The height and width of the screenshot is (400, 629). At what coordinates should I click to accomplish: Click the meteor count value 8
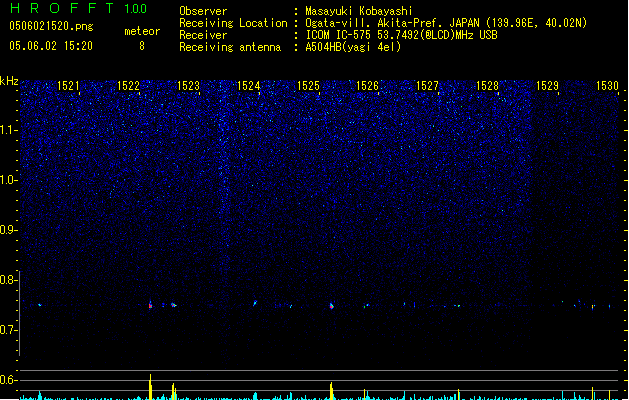click(x=142, y=46)
